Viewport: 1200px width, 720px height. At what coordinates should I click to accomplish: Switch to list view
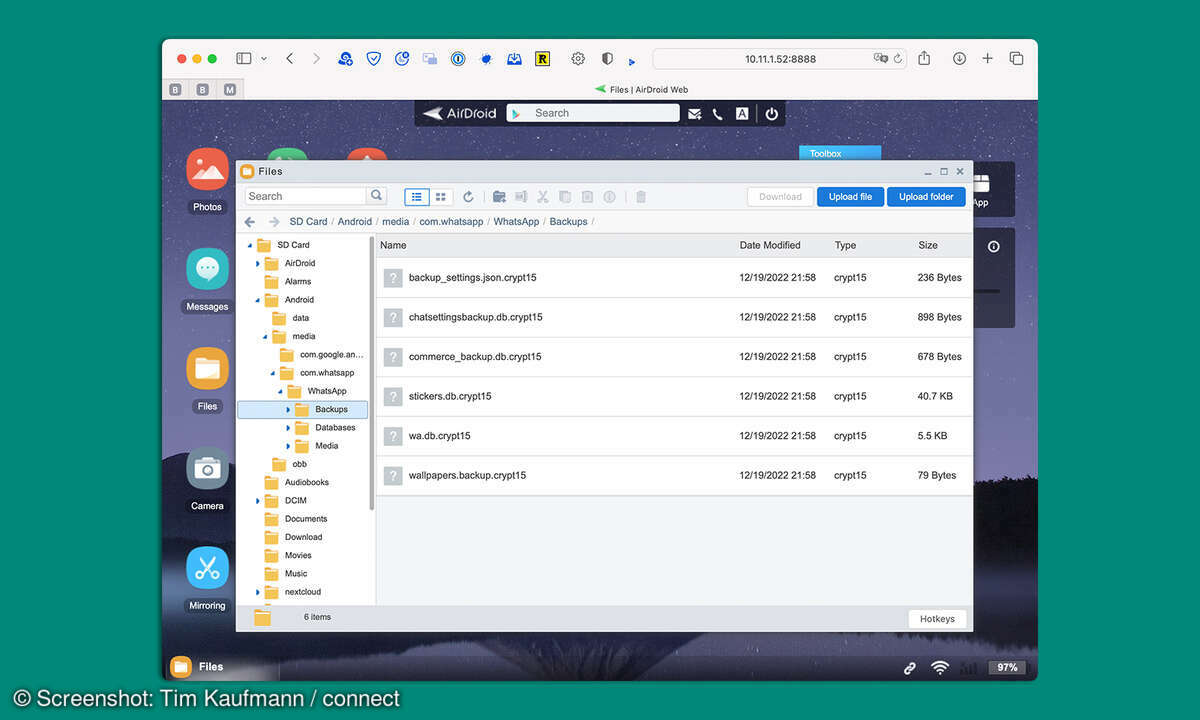coord(417,197)
